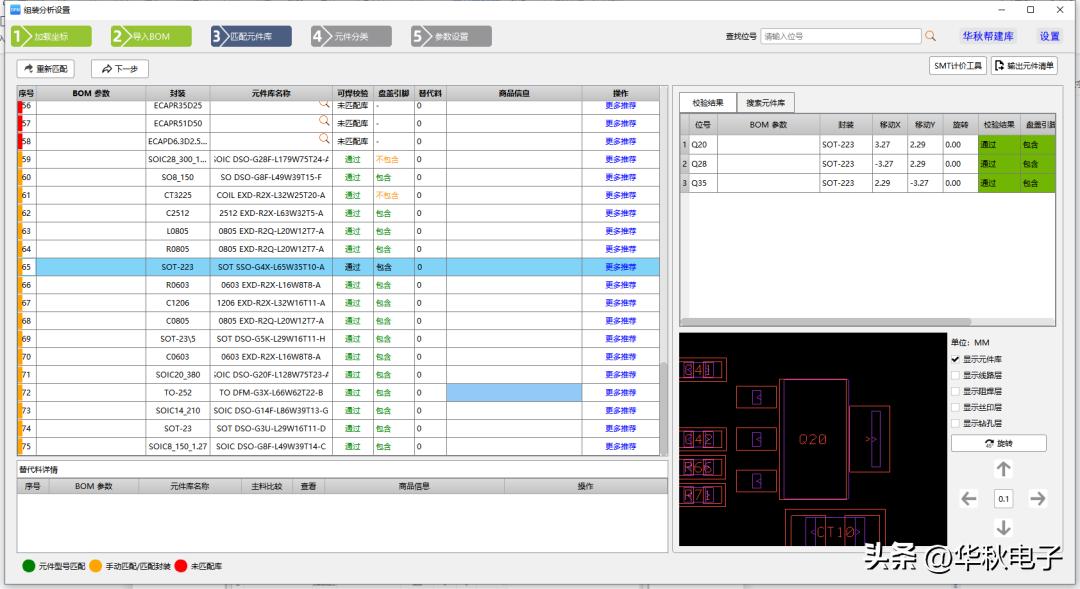Open the 华秋帮建库 link
The width and height of the screenshot is (1080, 589).
[x=990, y=35]
